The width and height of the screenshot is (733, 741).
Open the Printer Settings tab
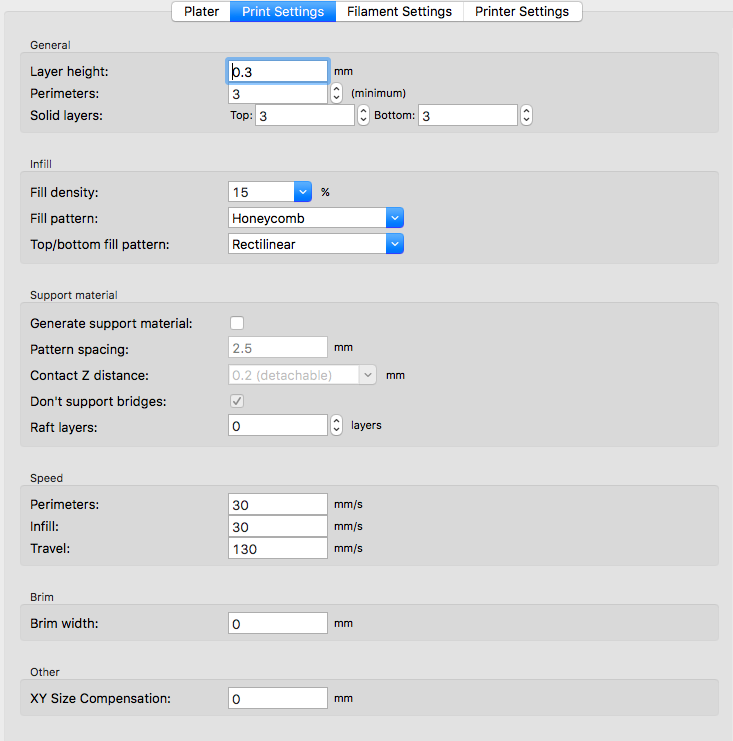521,12
